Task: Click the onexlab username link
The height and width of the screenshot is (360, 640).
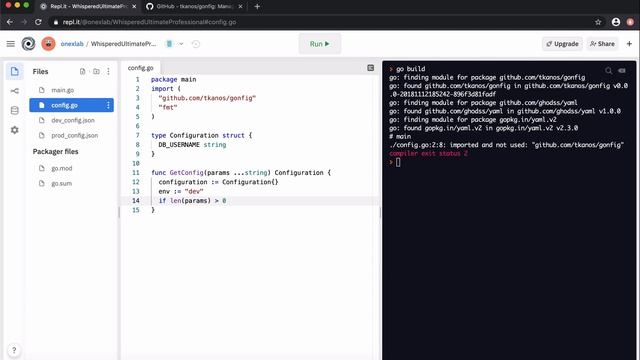Action: point(72,44)
